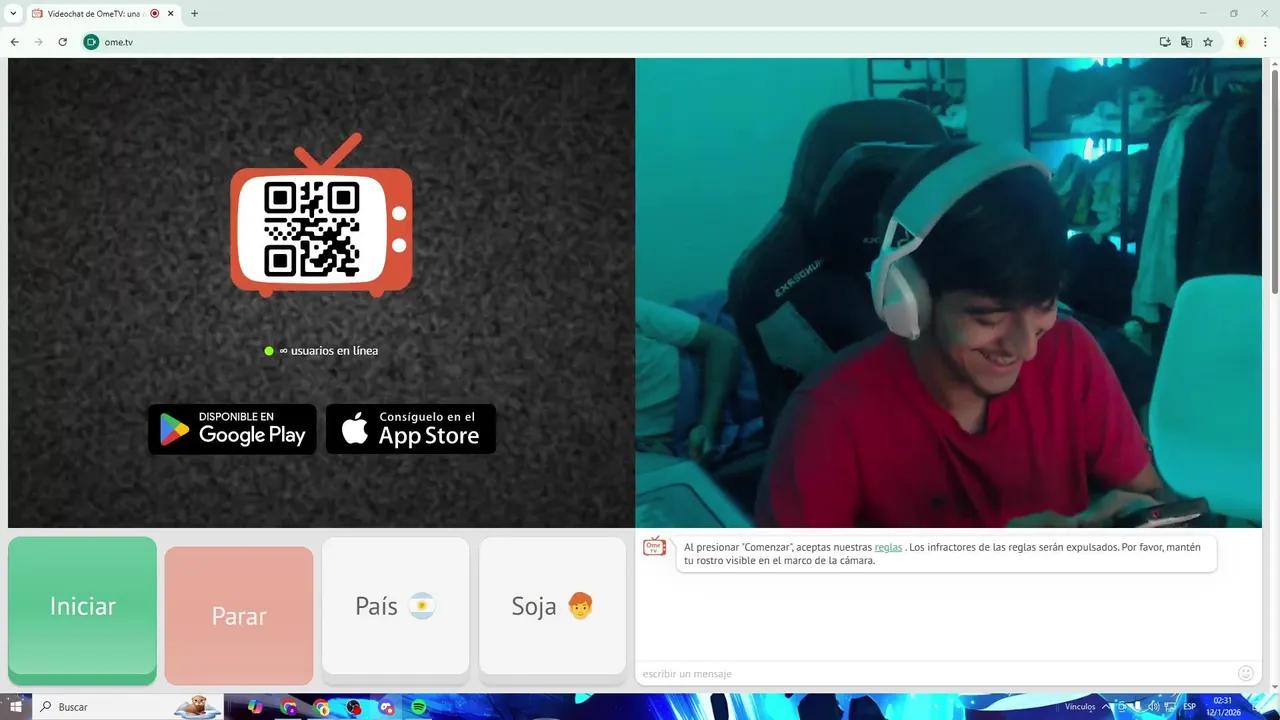Click the speaker icon to adjust volume

(x=1154, y=707)
